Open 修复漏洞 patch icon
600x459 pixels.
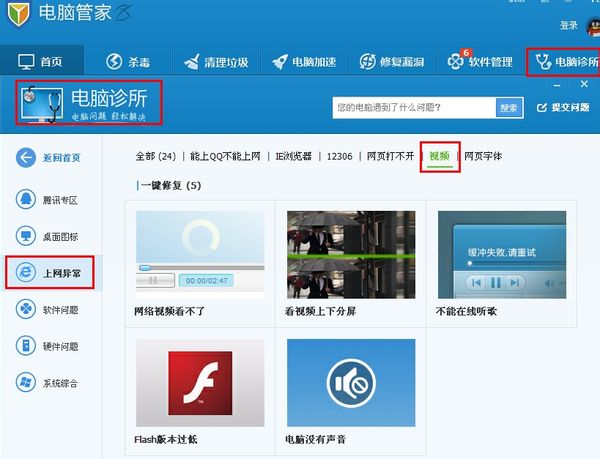[x=368, y=62]
